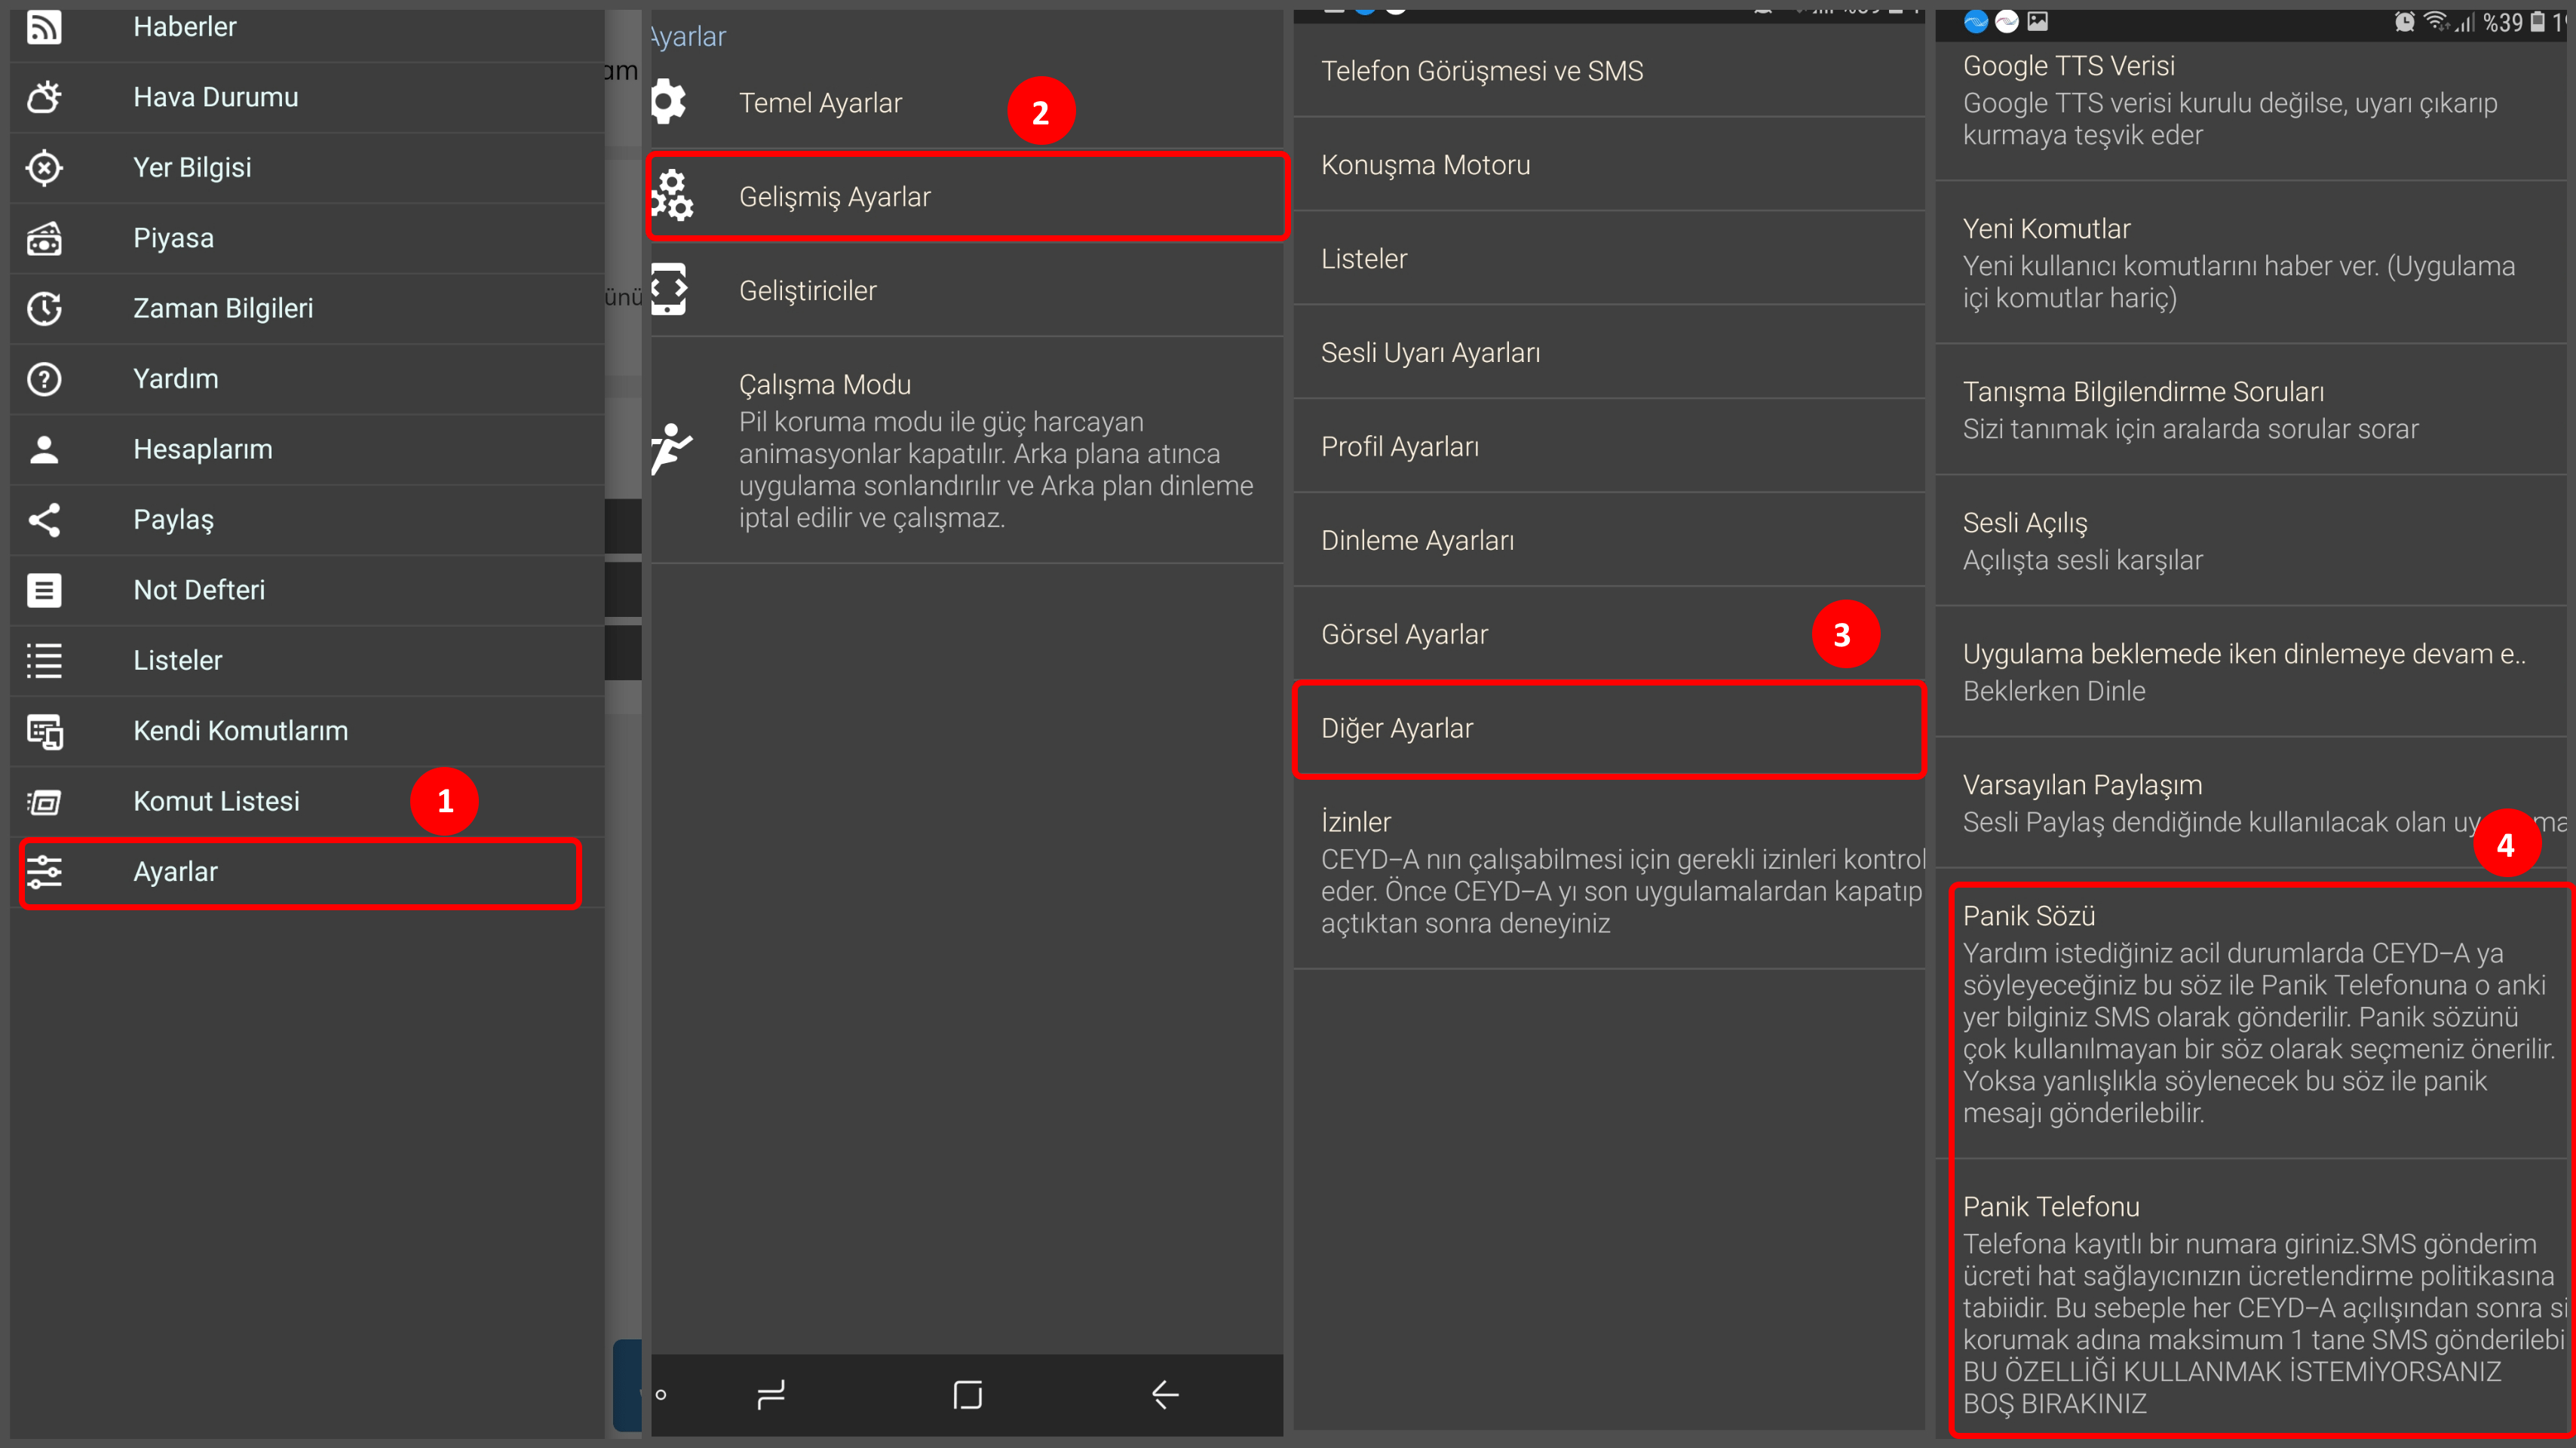Image resolution: width=2576 pixels, height=1448 pixels.
Task: Tap the Android home square navigation icon
Action: [x=968, y=1394]
